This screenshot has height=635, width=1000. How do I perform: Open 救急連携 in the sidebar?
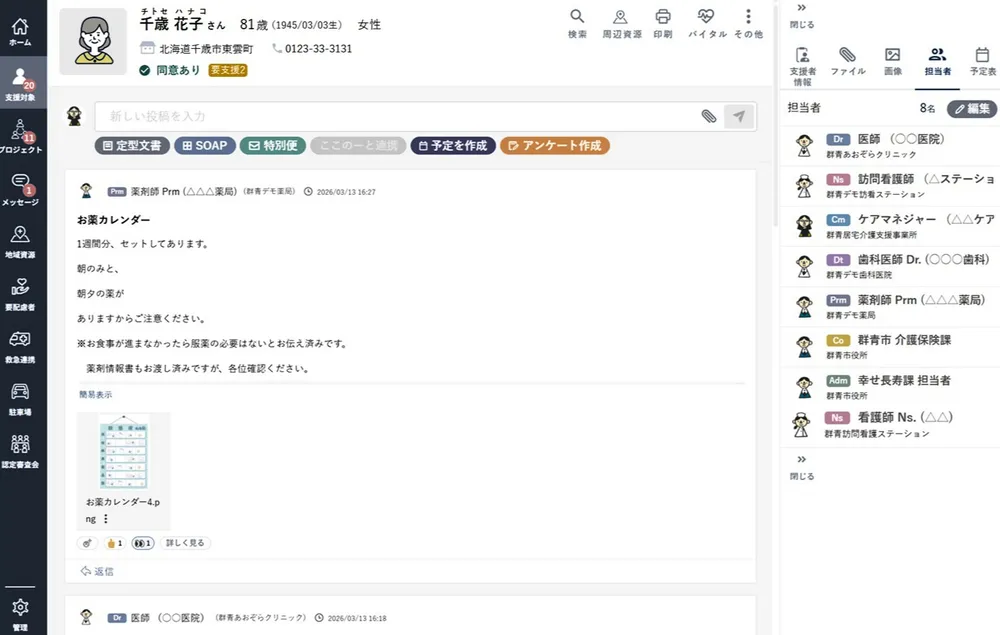click(x=20, y=346)
